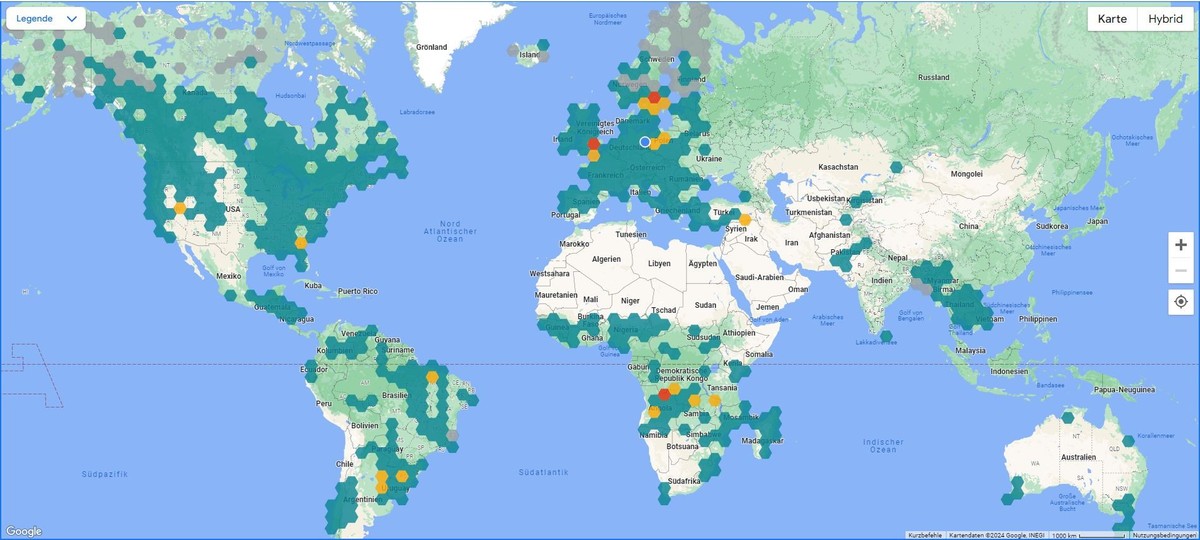1200x540 pixels.
Task: Open the Nutzungsbedingungen link
Action: point(1165,535)
